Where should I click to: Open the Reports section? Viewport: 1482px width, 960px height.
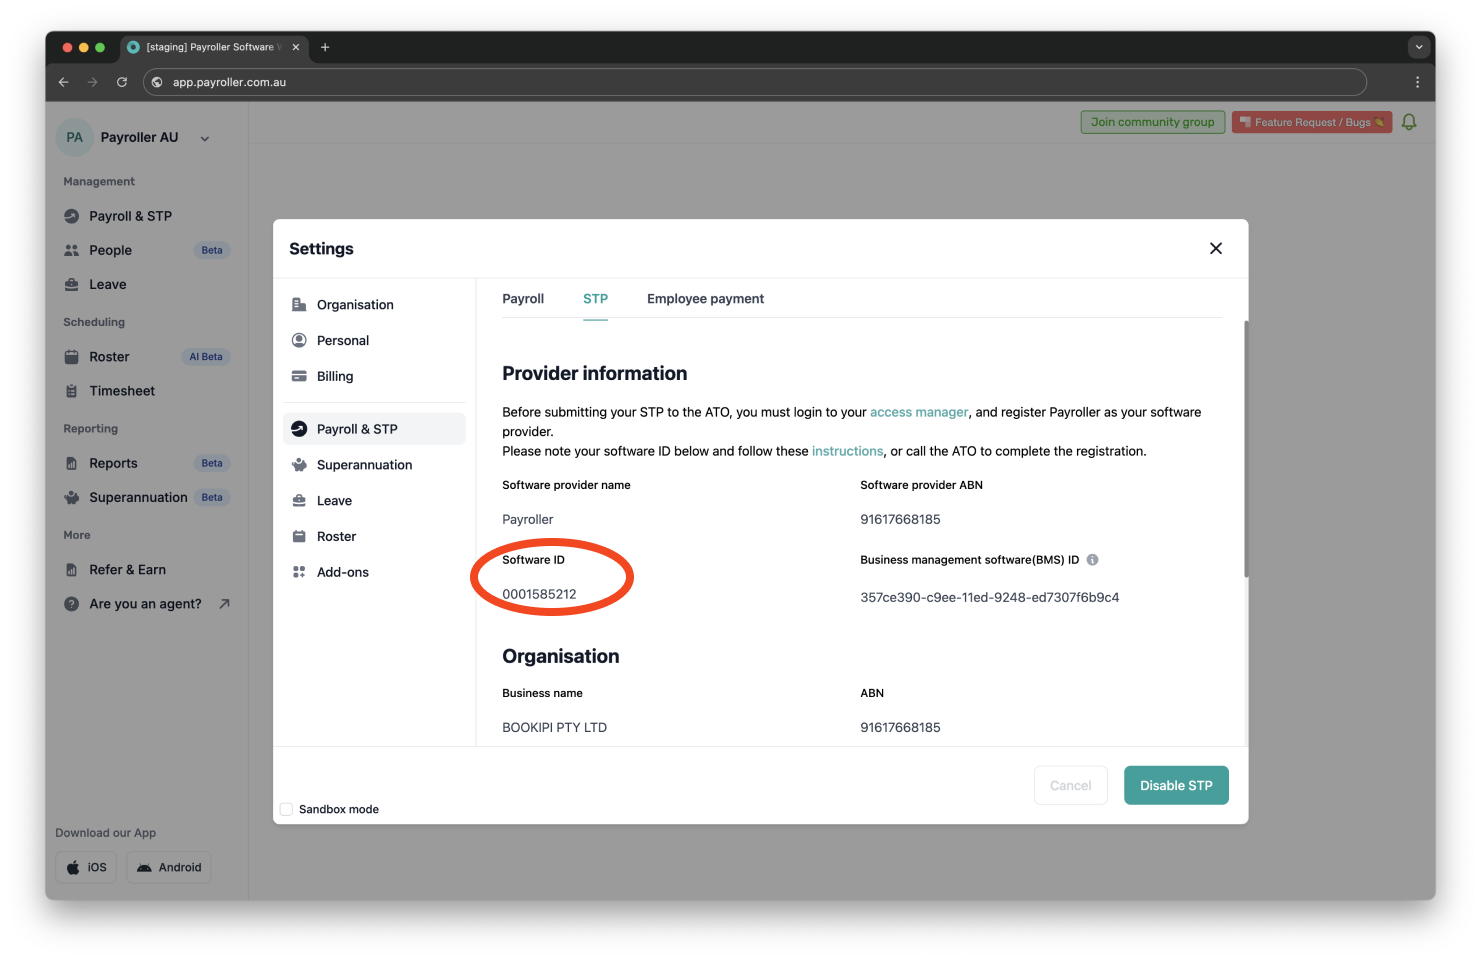pos(112,463)
